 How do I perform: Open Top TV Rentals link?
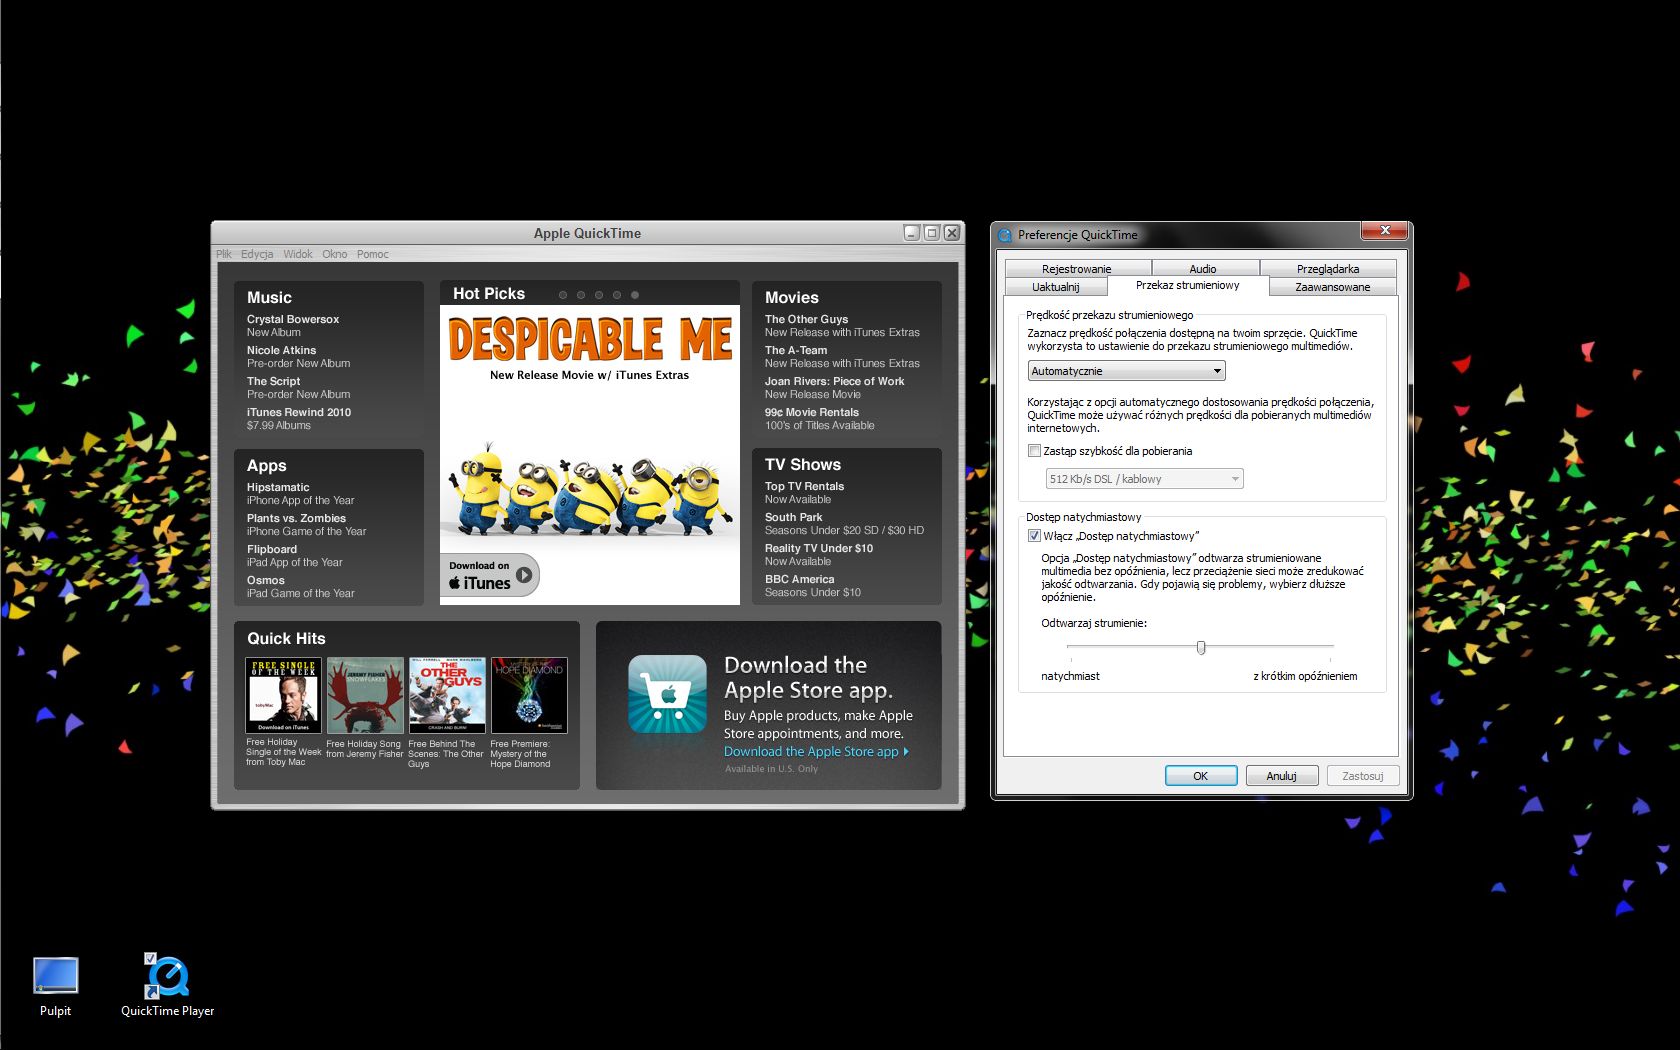point(804,493)
